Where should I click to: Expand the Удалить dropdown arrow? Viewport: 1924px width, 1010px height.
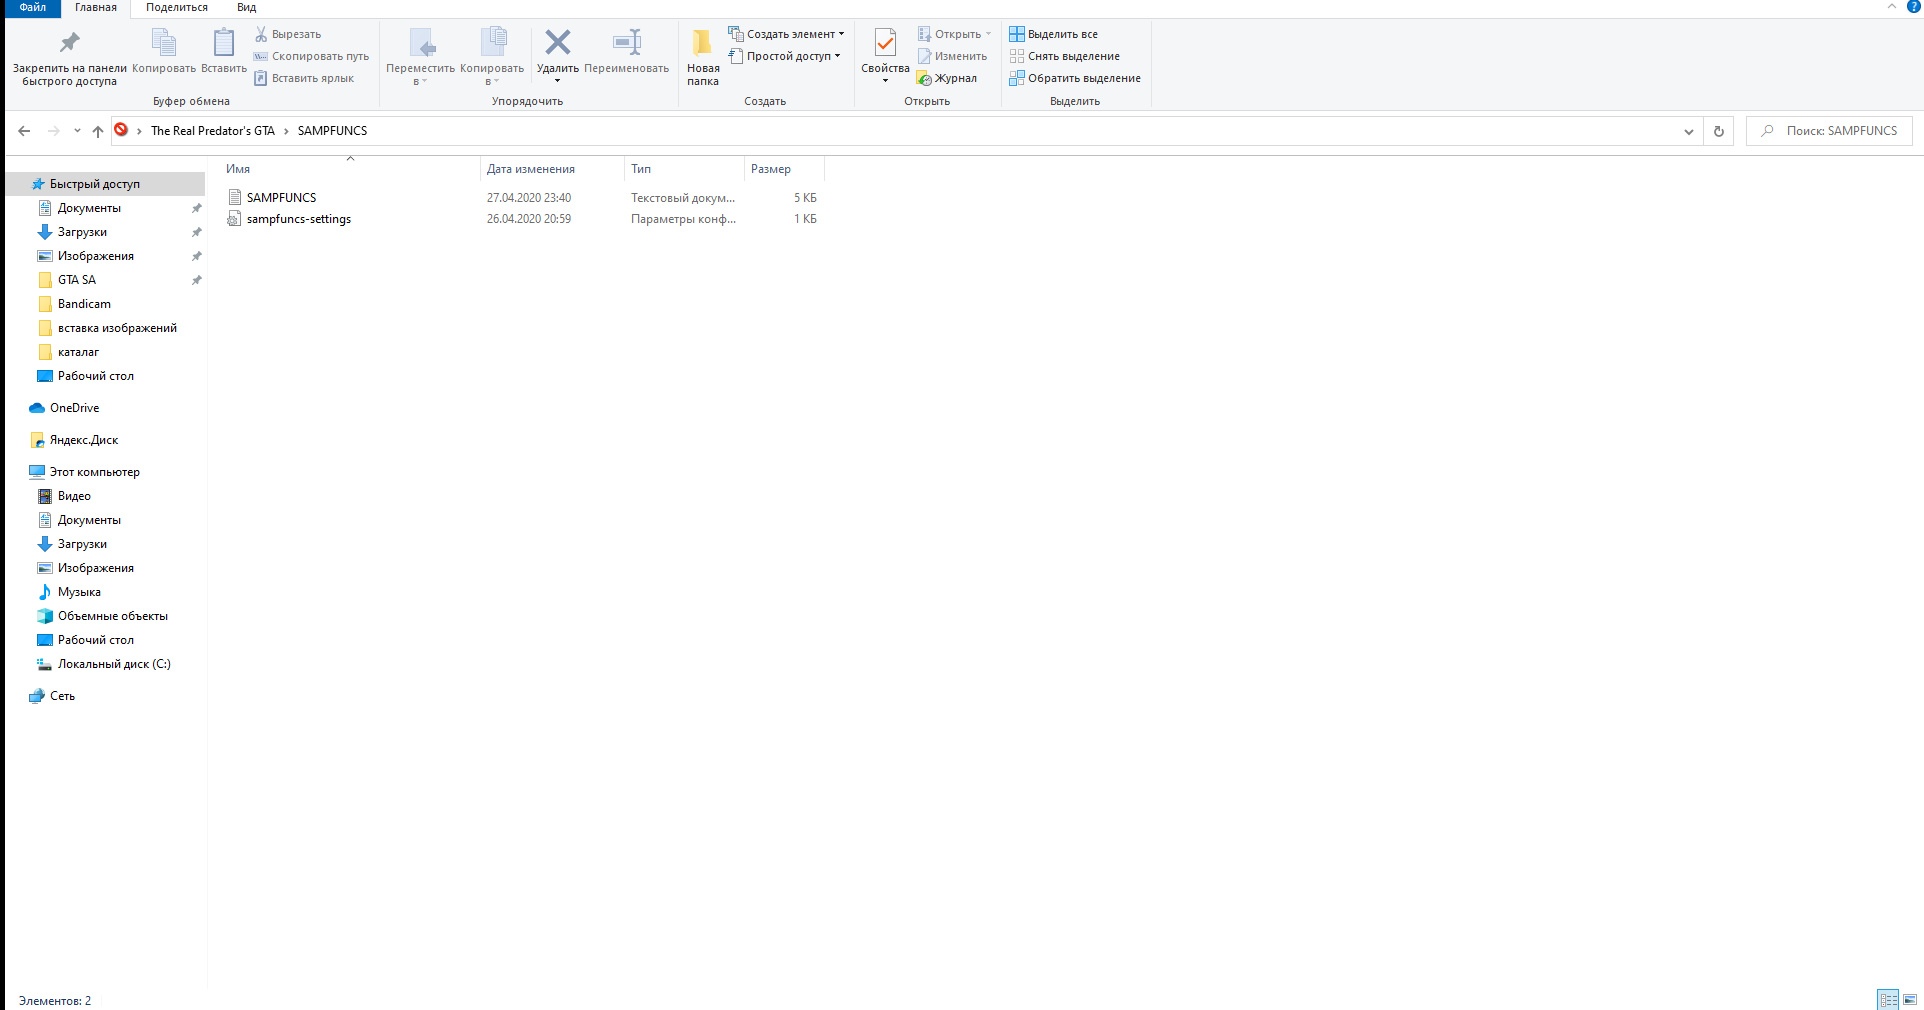point(557,81)
